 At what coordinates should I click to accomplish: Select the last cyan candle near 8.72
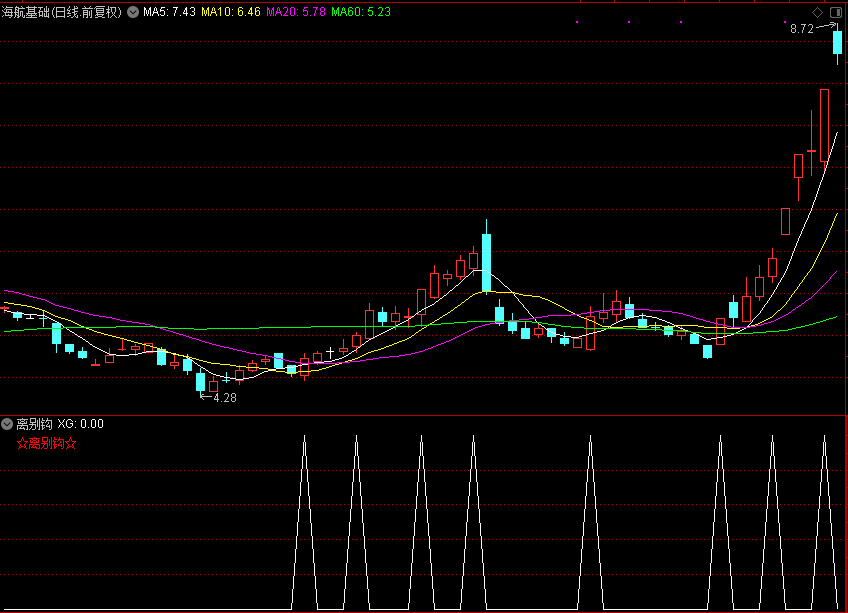[x=837, y=45]
